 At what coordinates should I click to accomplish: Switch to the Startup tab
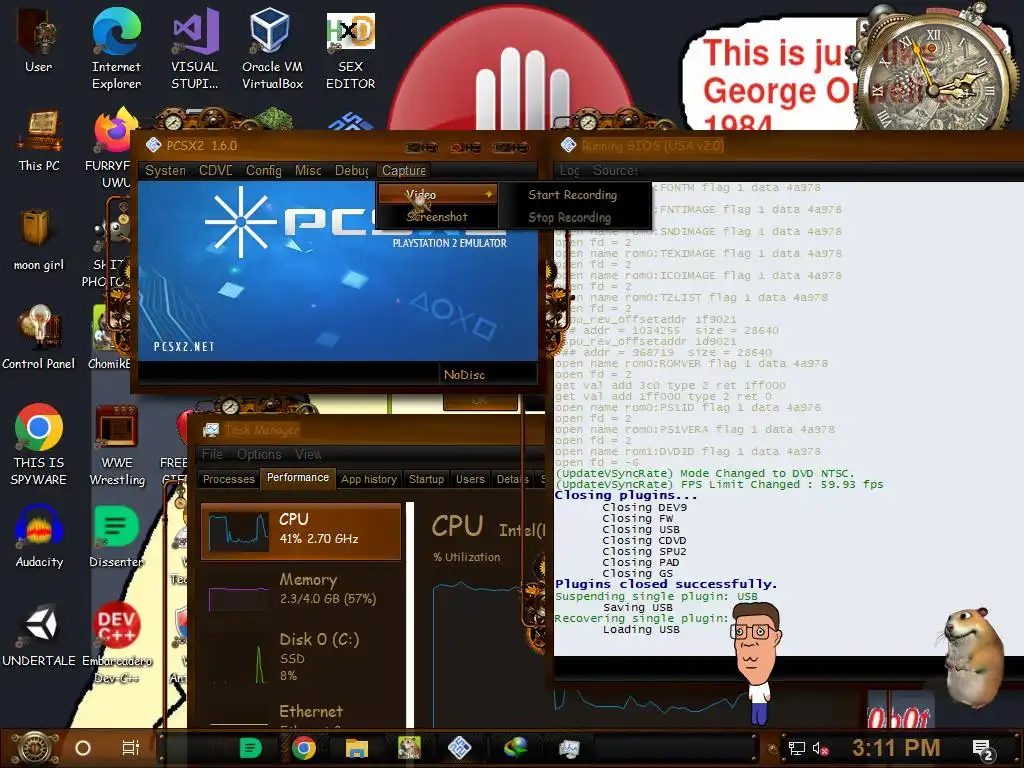pyautogui.click(x=426, y=479)
